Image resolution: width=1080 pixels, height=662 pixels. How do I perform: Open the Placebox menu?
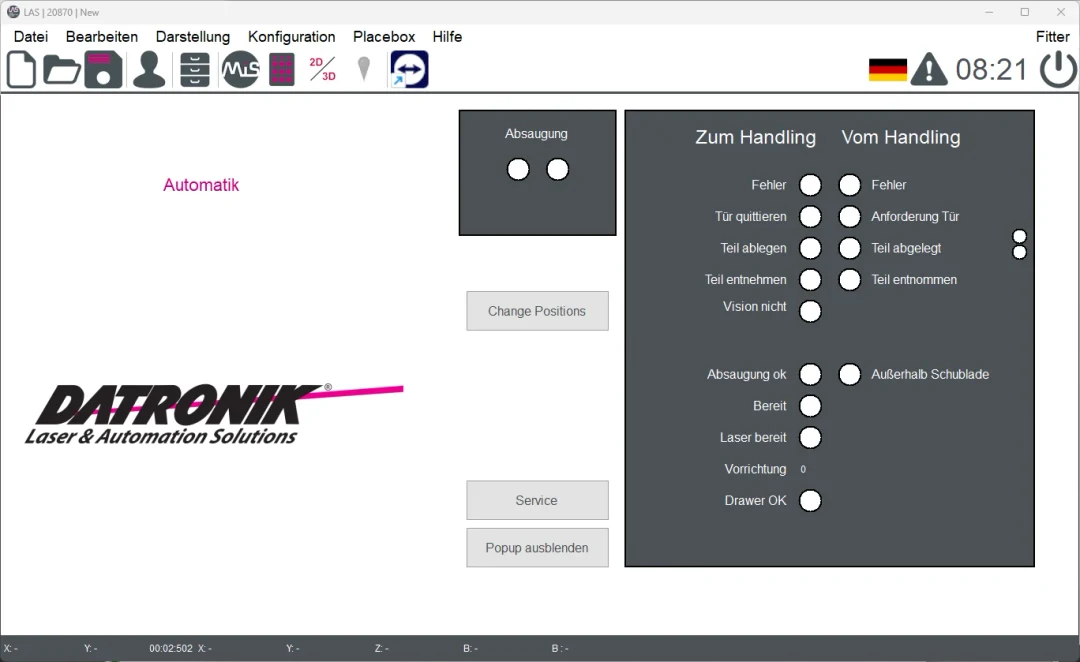[x=384, y=37]
